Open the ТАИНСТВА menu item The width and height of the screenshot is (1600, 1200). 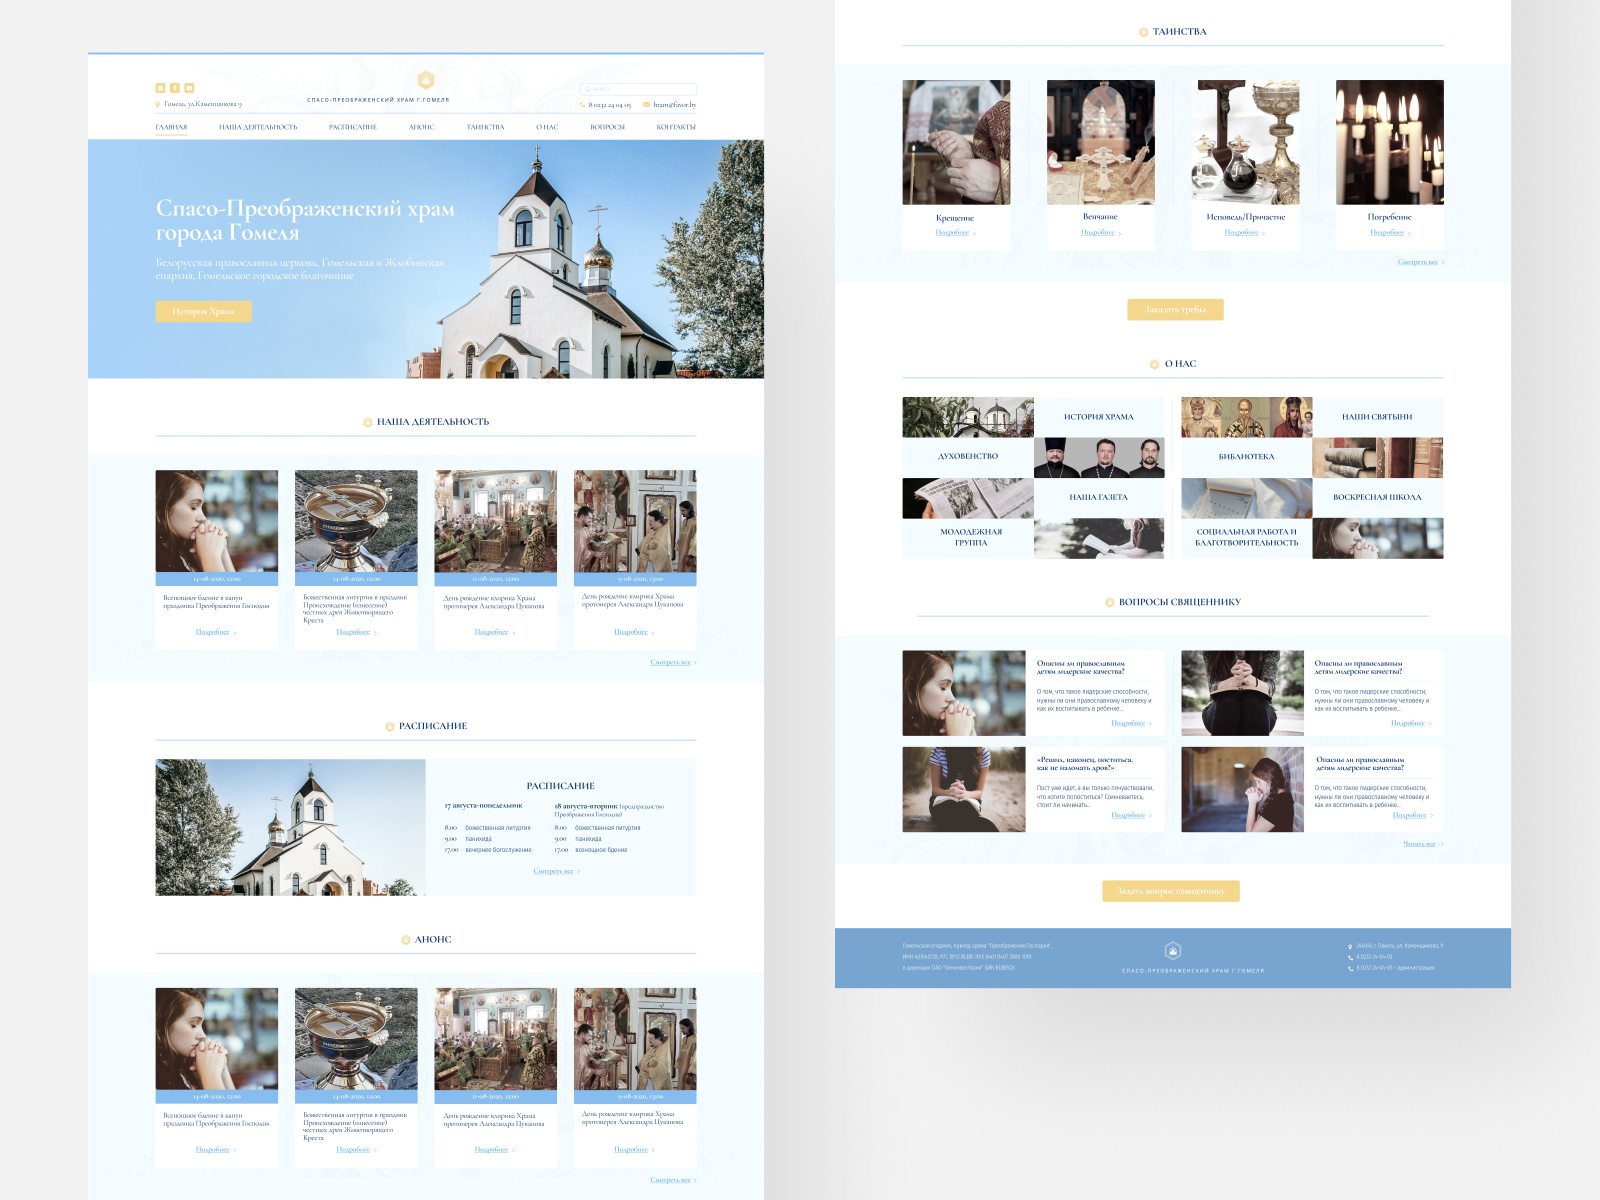tap(486, 127)
